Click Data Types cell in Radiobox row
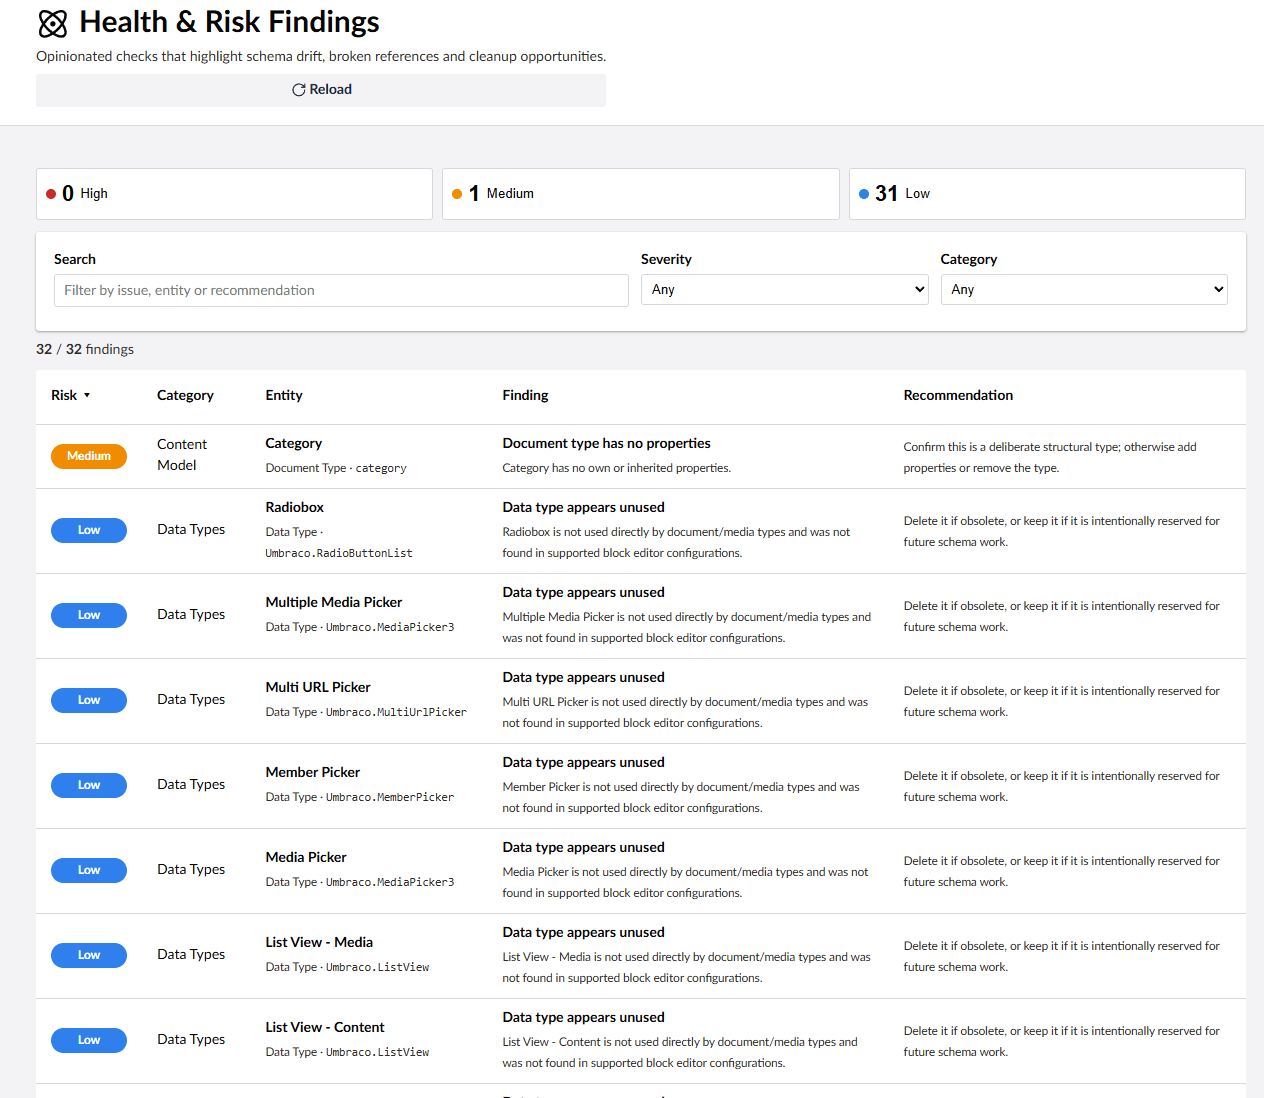1264x1098 pixels. pos(191,530)
